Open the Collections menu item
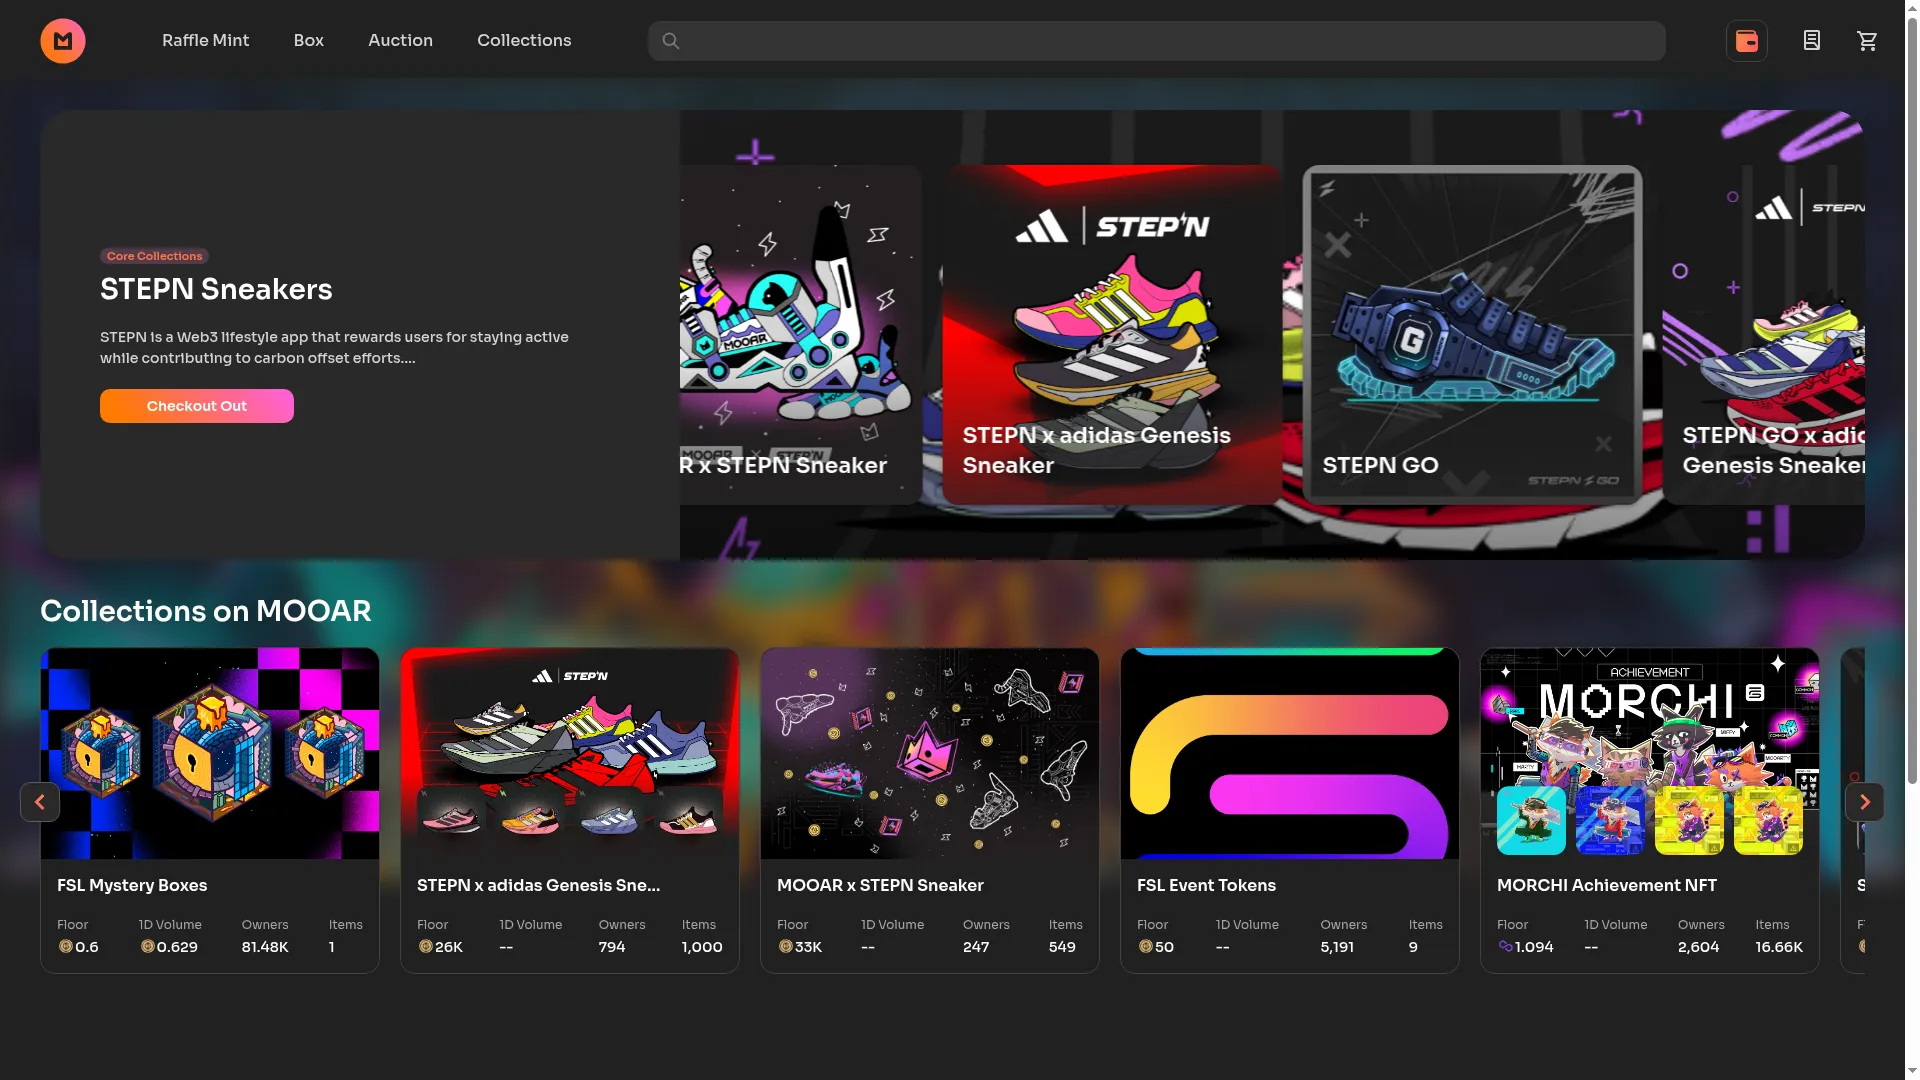Viewport: 1920px width, 1080px height. coord(524,41)
